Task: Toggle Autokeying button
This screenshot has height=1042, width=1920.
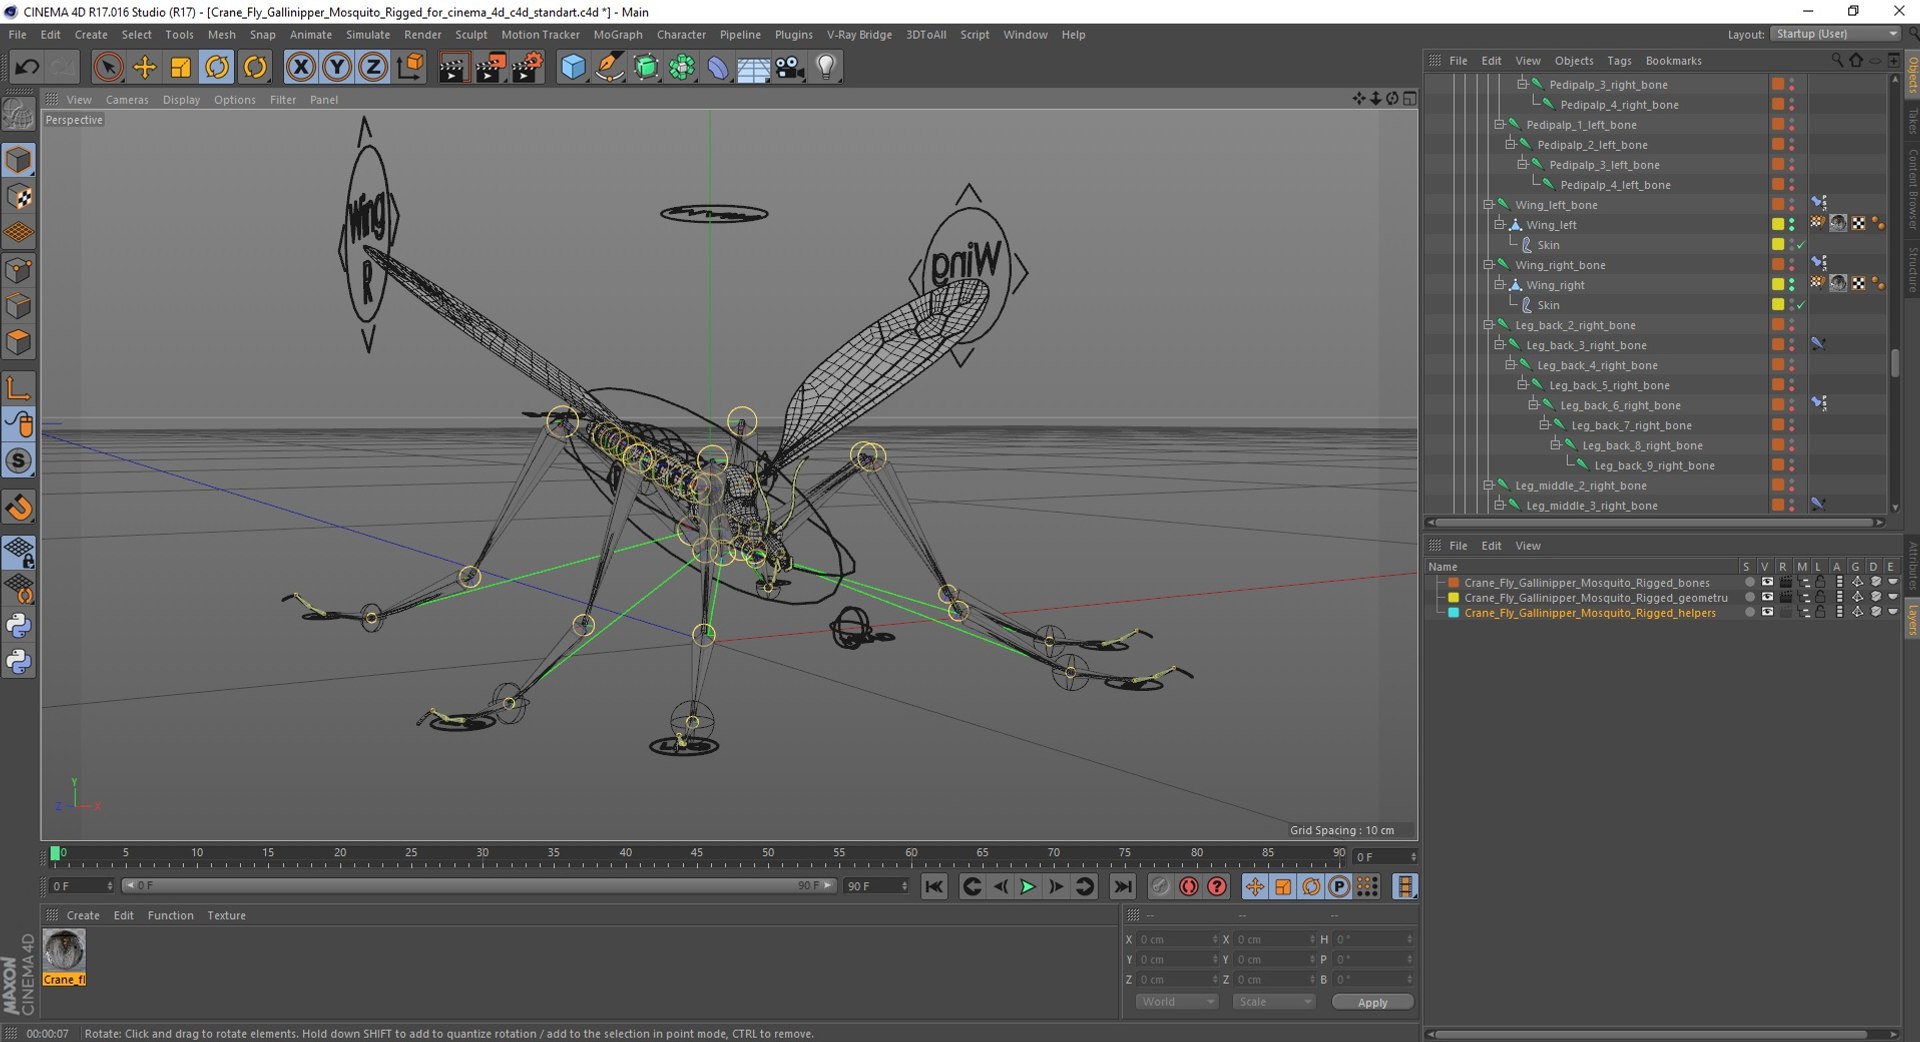Action: pyautogui.click(x=1189, y=886)
